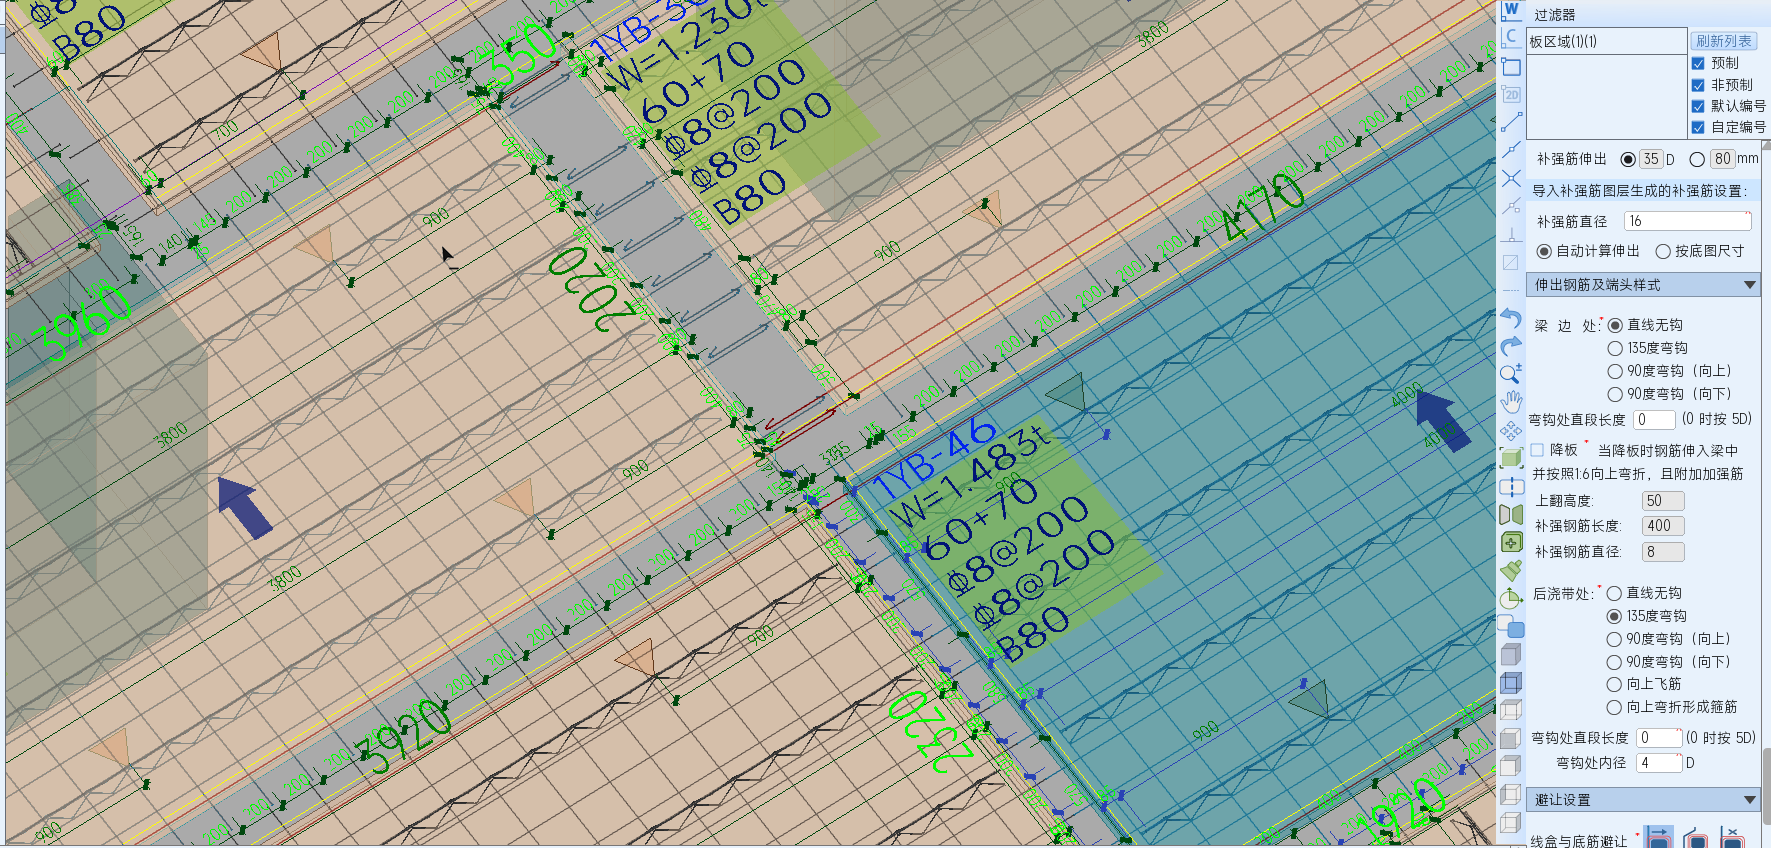This screenshot has width=1771, height=848.
Task: Enable the 降板 checkbox
Action: tap(1537, 450)
